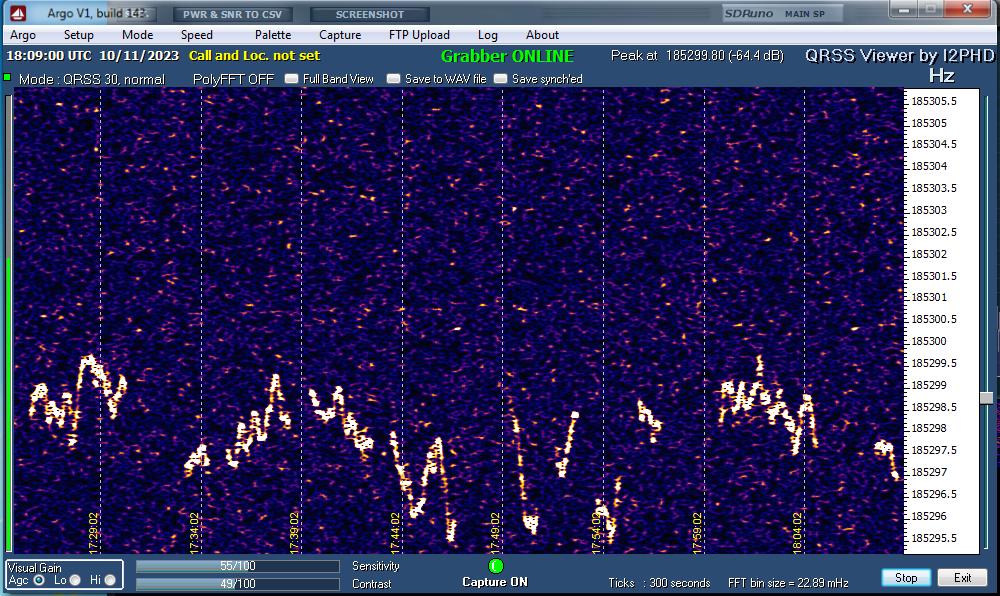This screenshot has height=596, width=1000.
Task: Click the green level meter bar at left edge
Action: point(8,404)
